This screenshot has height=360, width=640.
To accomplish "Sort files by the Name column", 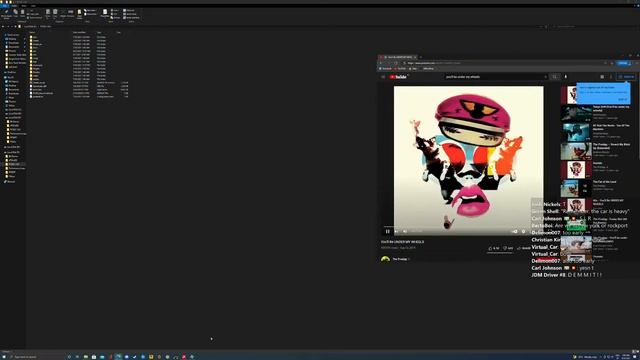I will pos(32,32).
